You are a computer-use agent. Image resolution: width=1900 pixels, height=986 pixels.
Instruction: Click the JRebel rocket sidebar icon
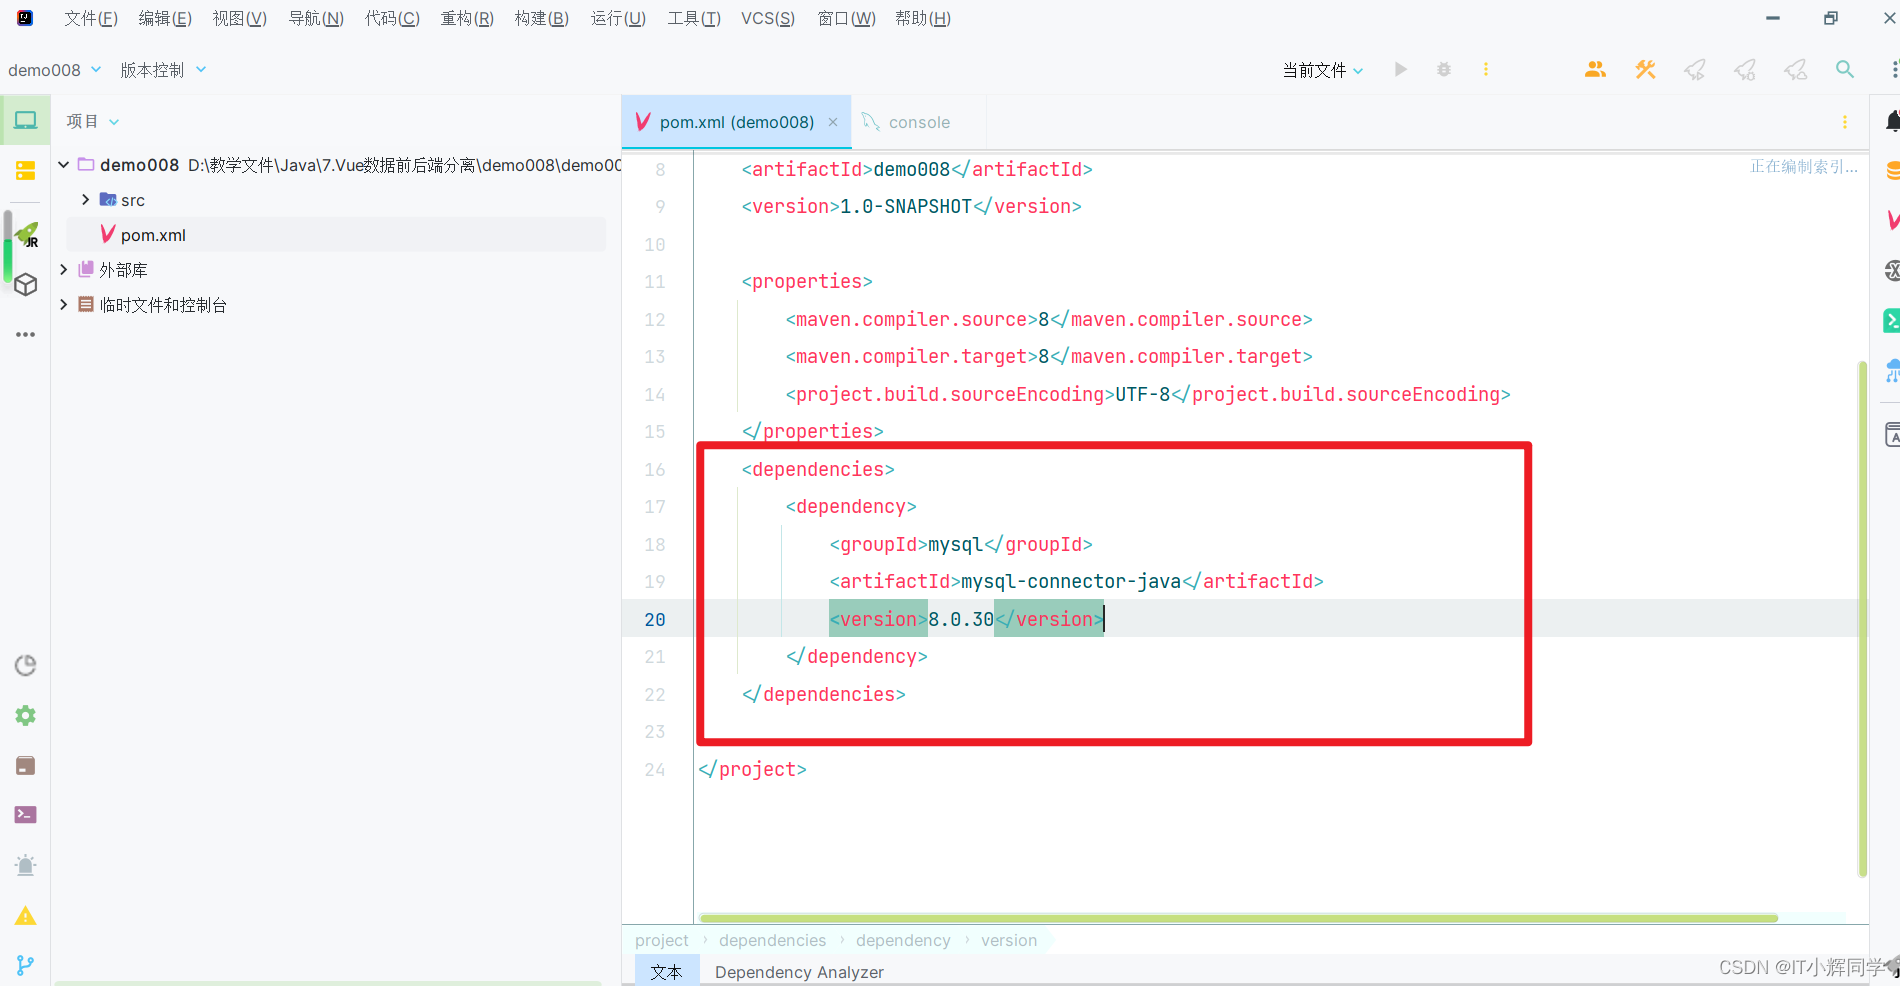(27, 235)
